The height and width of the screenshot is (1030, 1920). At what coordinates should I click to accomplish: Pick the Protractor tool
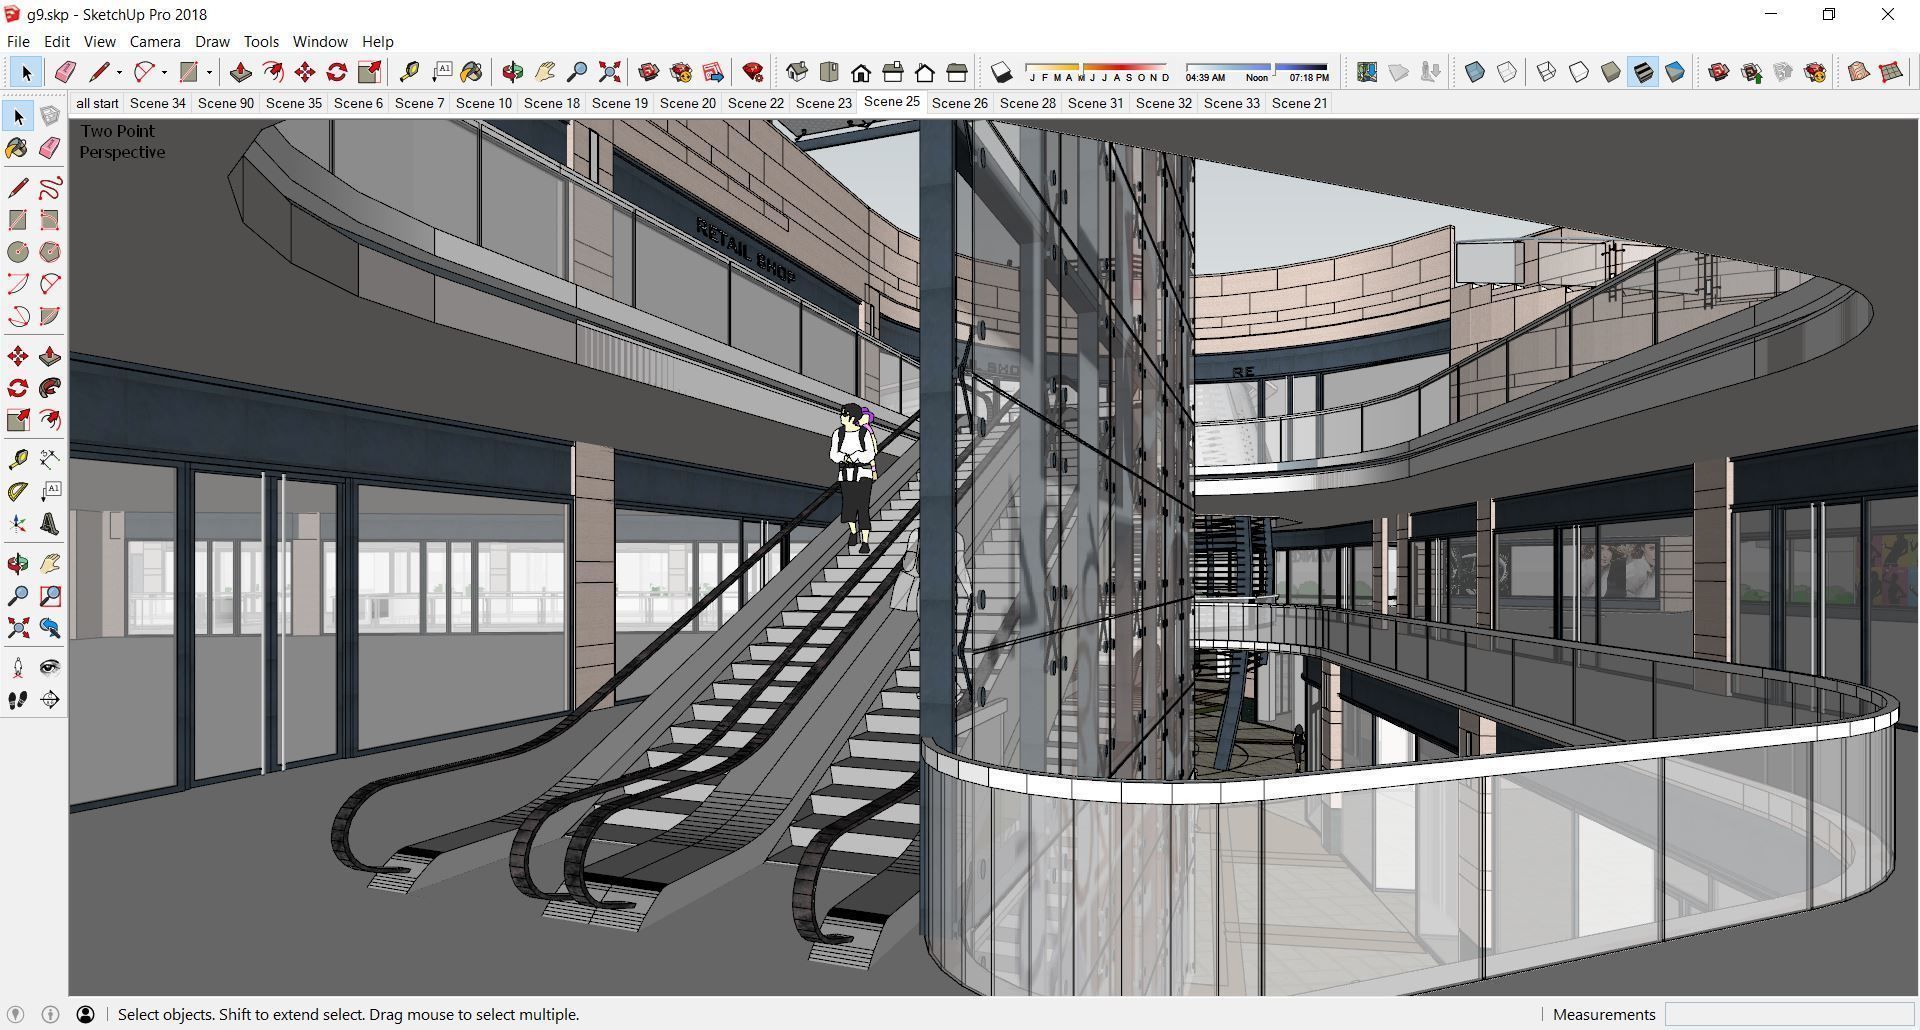pos(18,492)
